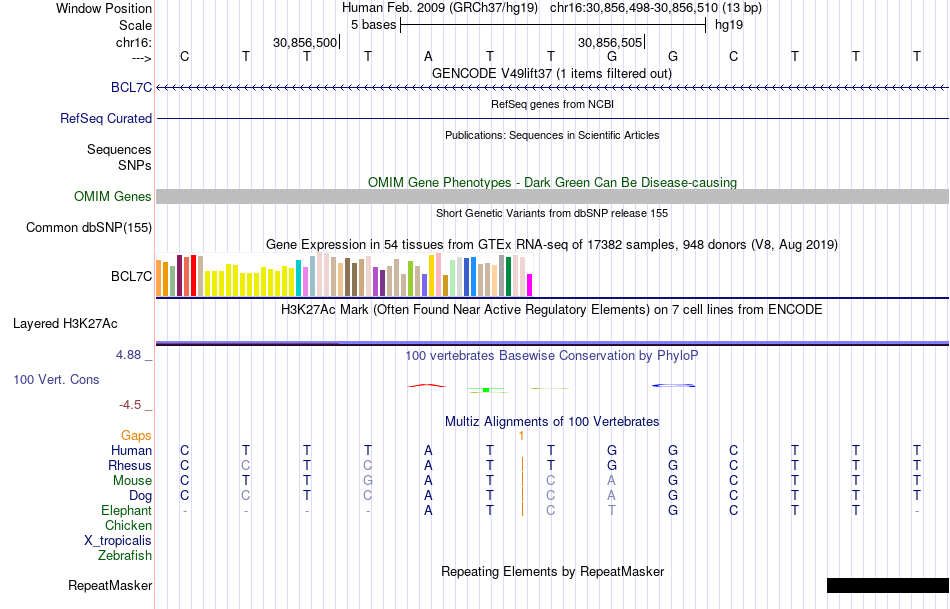950x609 pixels.
Task: Click the Chicken species label
Action: (x=128, y=525)
